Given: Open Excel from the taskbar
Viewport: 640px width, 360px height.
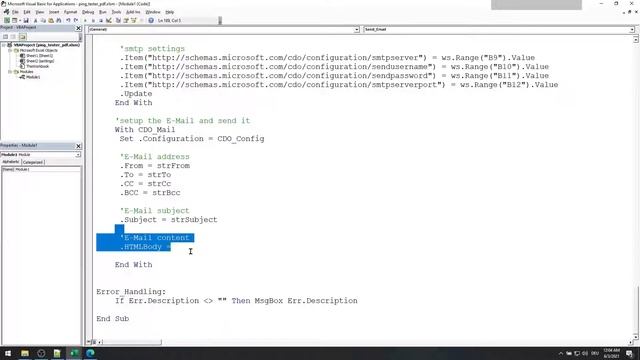Looking at the screenshot, I should [x=74, y=353].
